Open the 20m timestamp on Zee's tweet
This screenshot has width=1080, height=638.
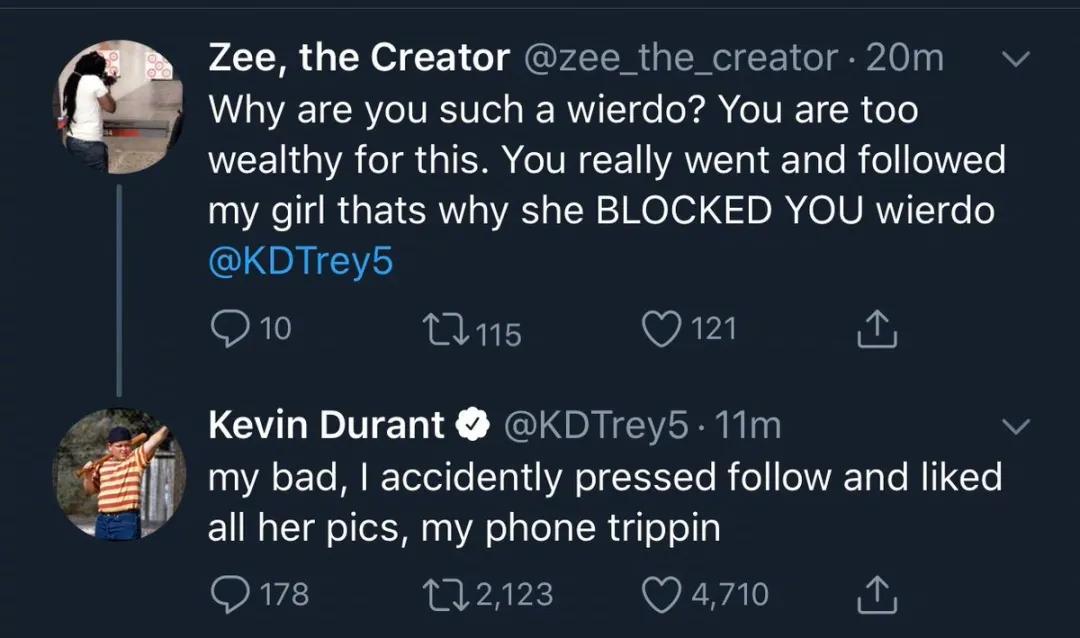point(904,58)
